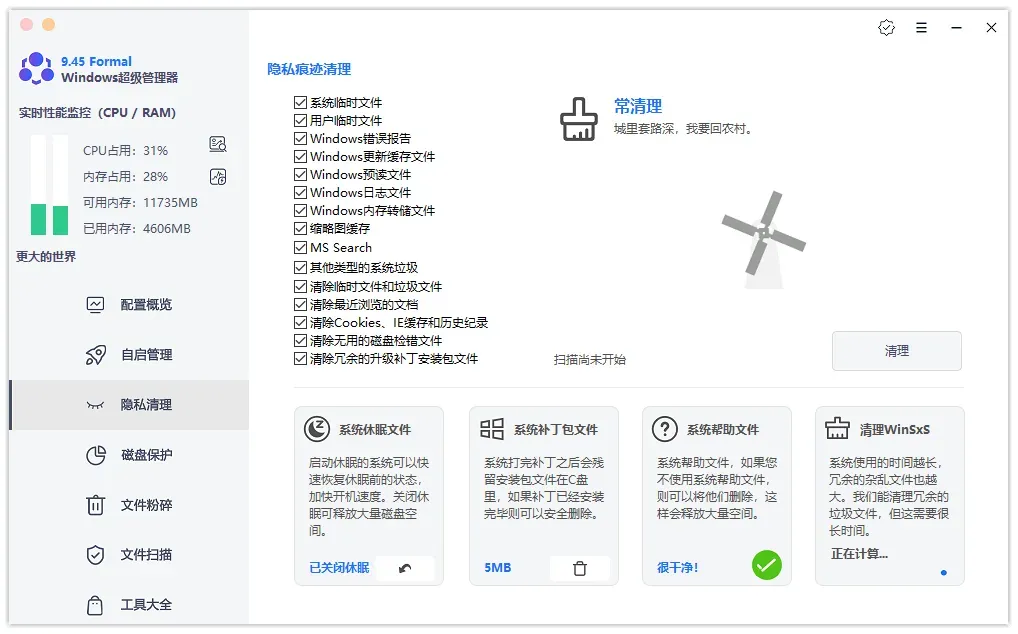This screenshot has width=1018, height=634.
Task: Click the broom icon next to 常清理
Action: [578, 119]
